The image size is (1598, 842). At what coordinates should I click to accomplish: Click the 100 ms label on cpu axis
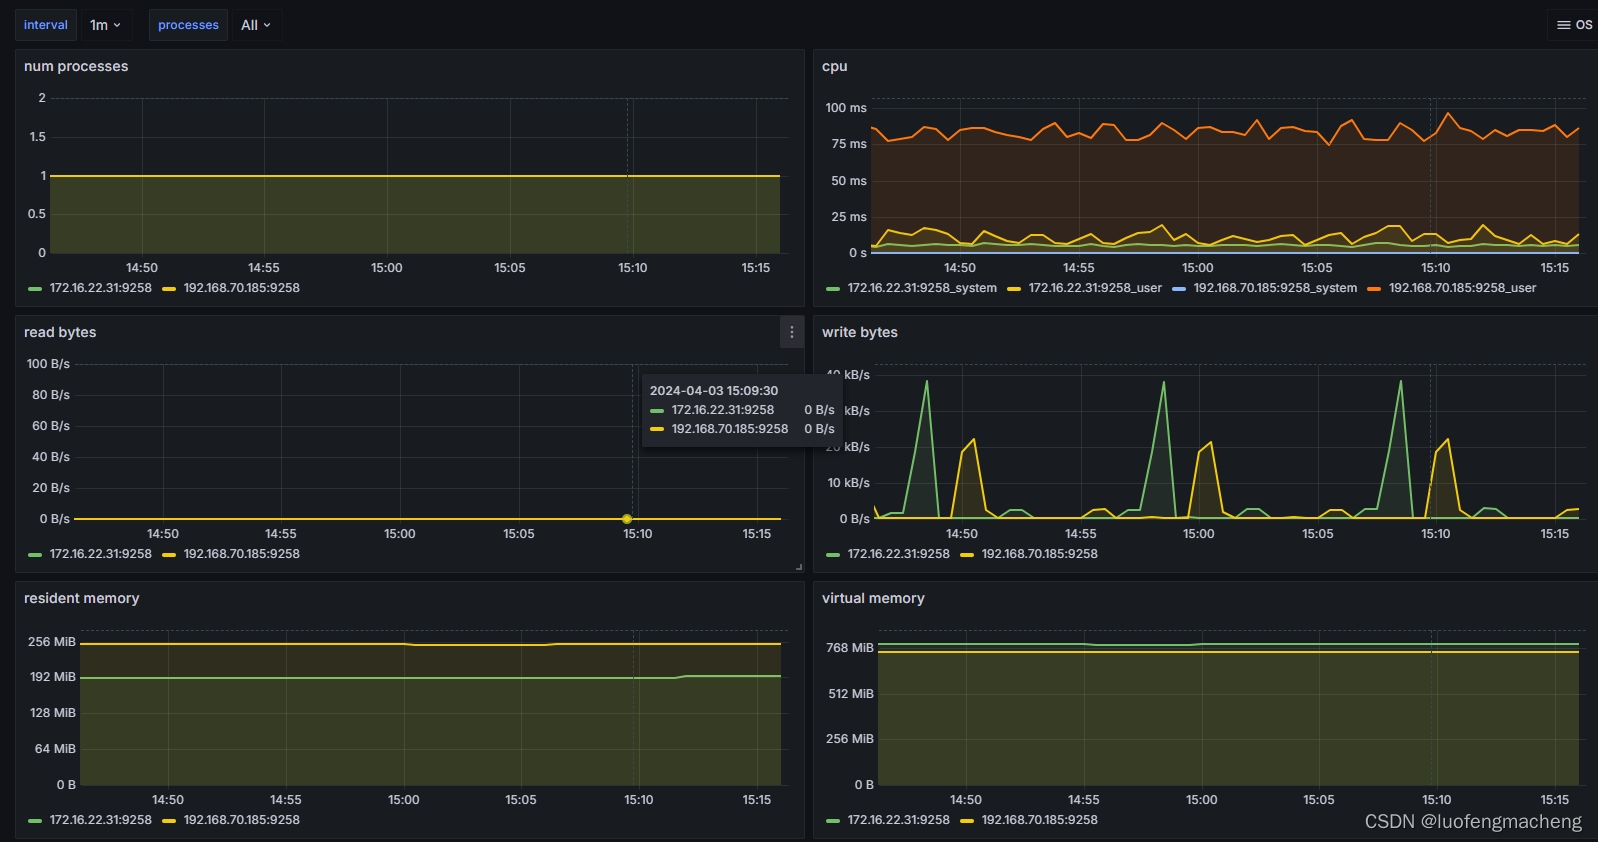coord(846,108)
